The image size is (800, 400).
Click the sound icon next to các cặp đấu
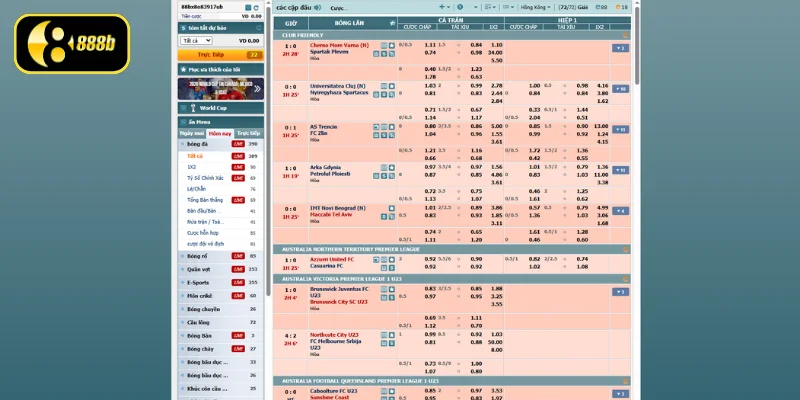317,7
